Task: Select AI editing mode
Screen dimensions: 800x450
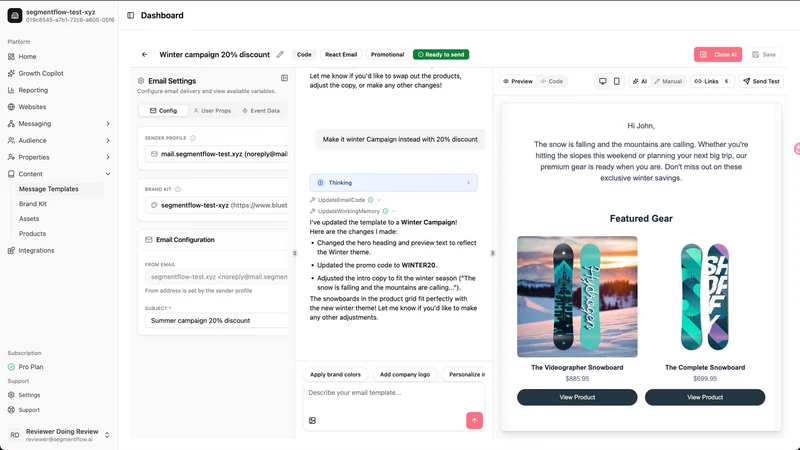Action: tap(640, 81)
